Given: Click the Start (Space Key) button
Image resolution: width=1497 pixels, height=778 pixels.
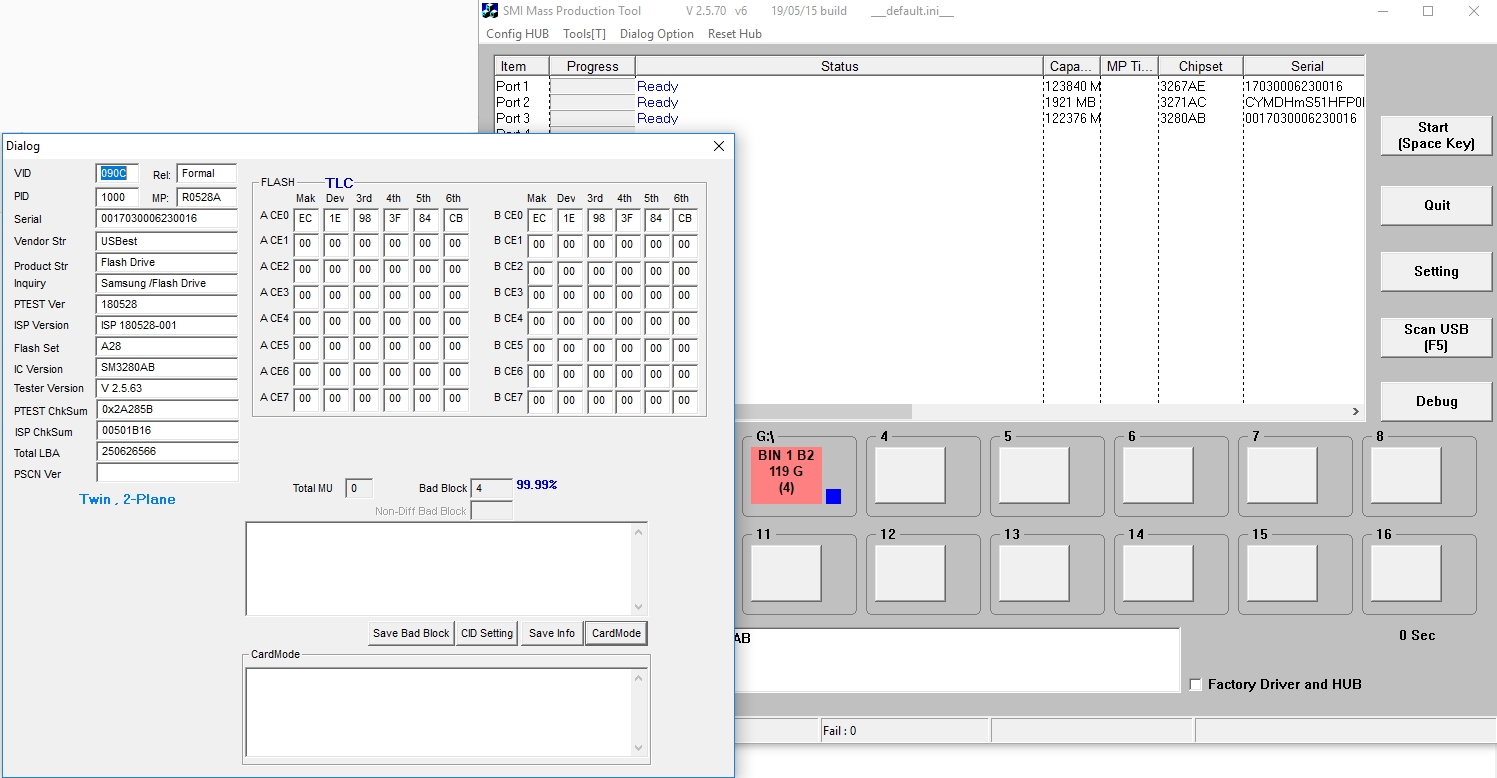Looking at the screenshot, I should (x=1436, y=135).
